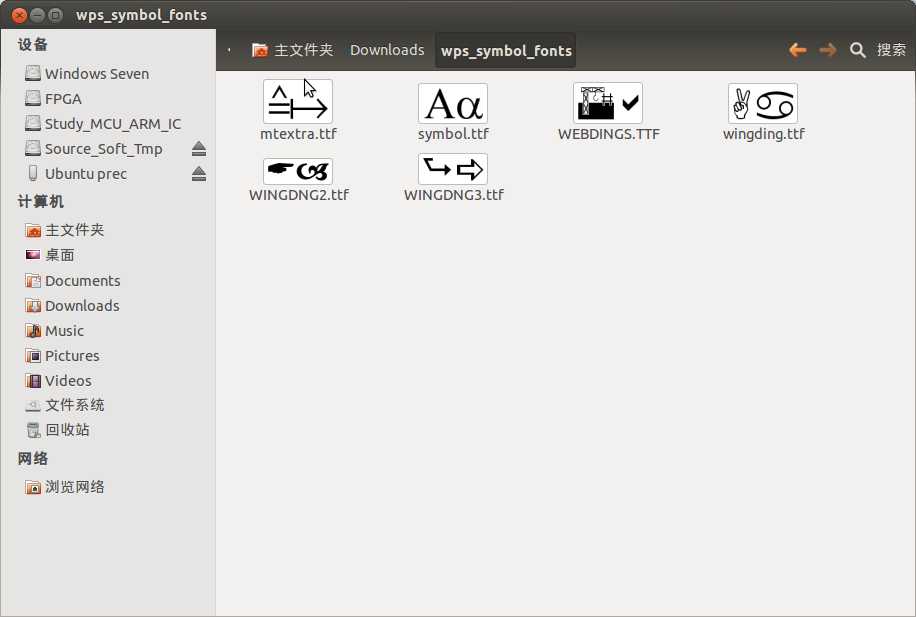Select the symbol.ttf font file icon
This screenshot has width=916, height=617.
tap(453, 103)
